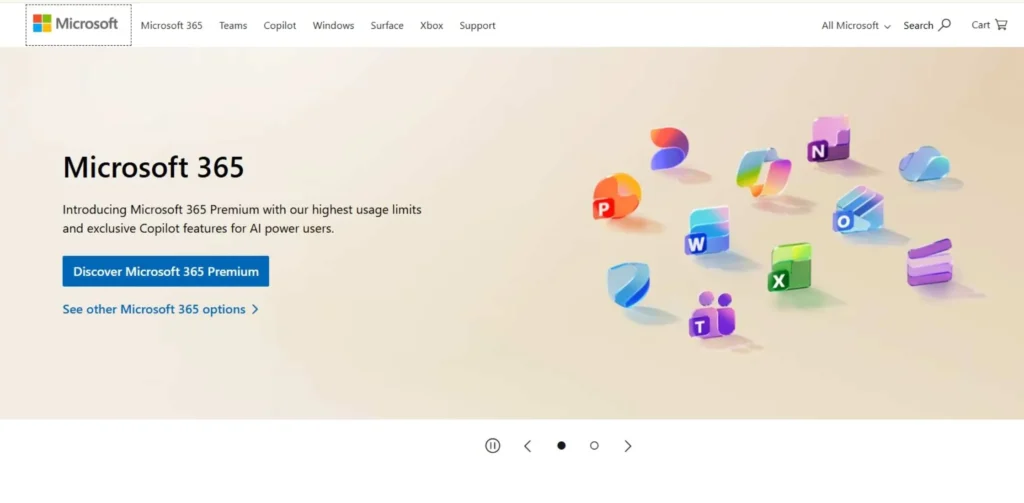Click the PowerPoint app icon
Screen dimensions: 1024x503
615,196
